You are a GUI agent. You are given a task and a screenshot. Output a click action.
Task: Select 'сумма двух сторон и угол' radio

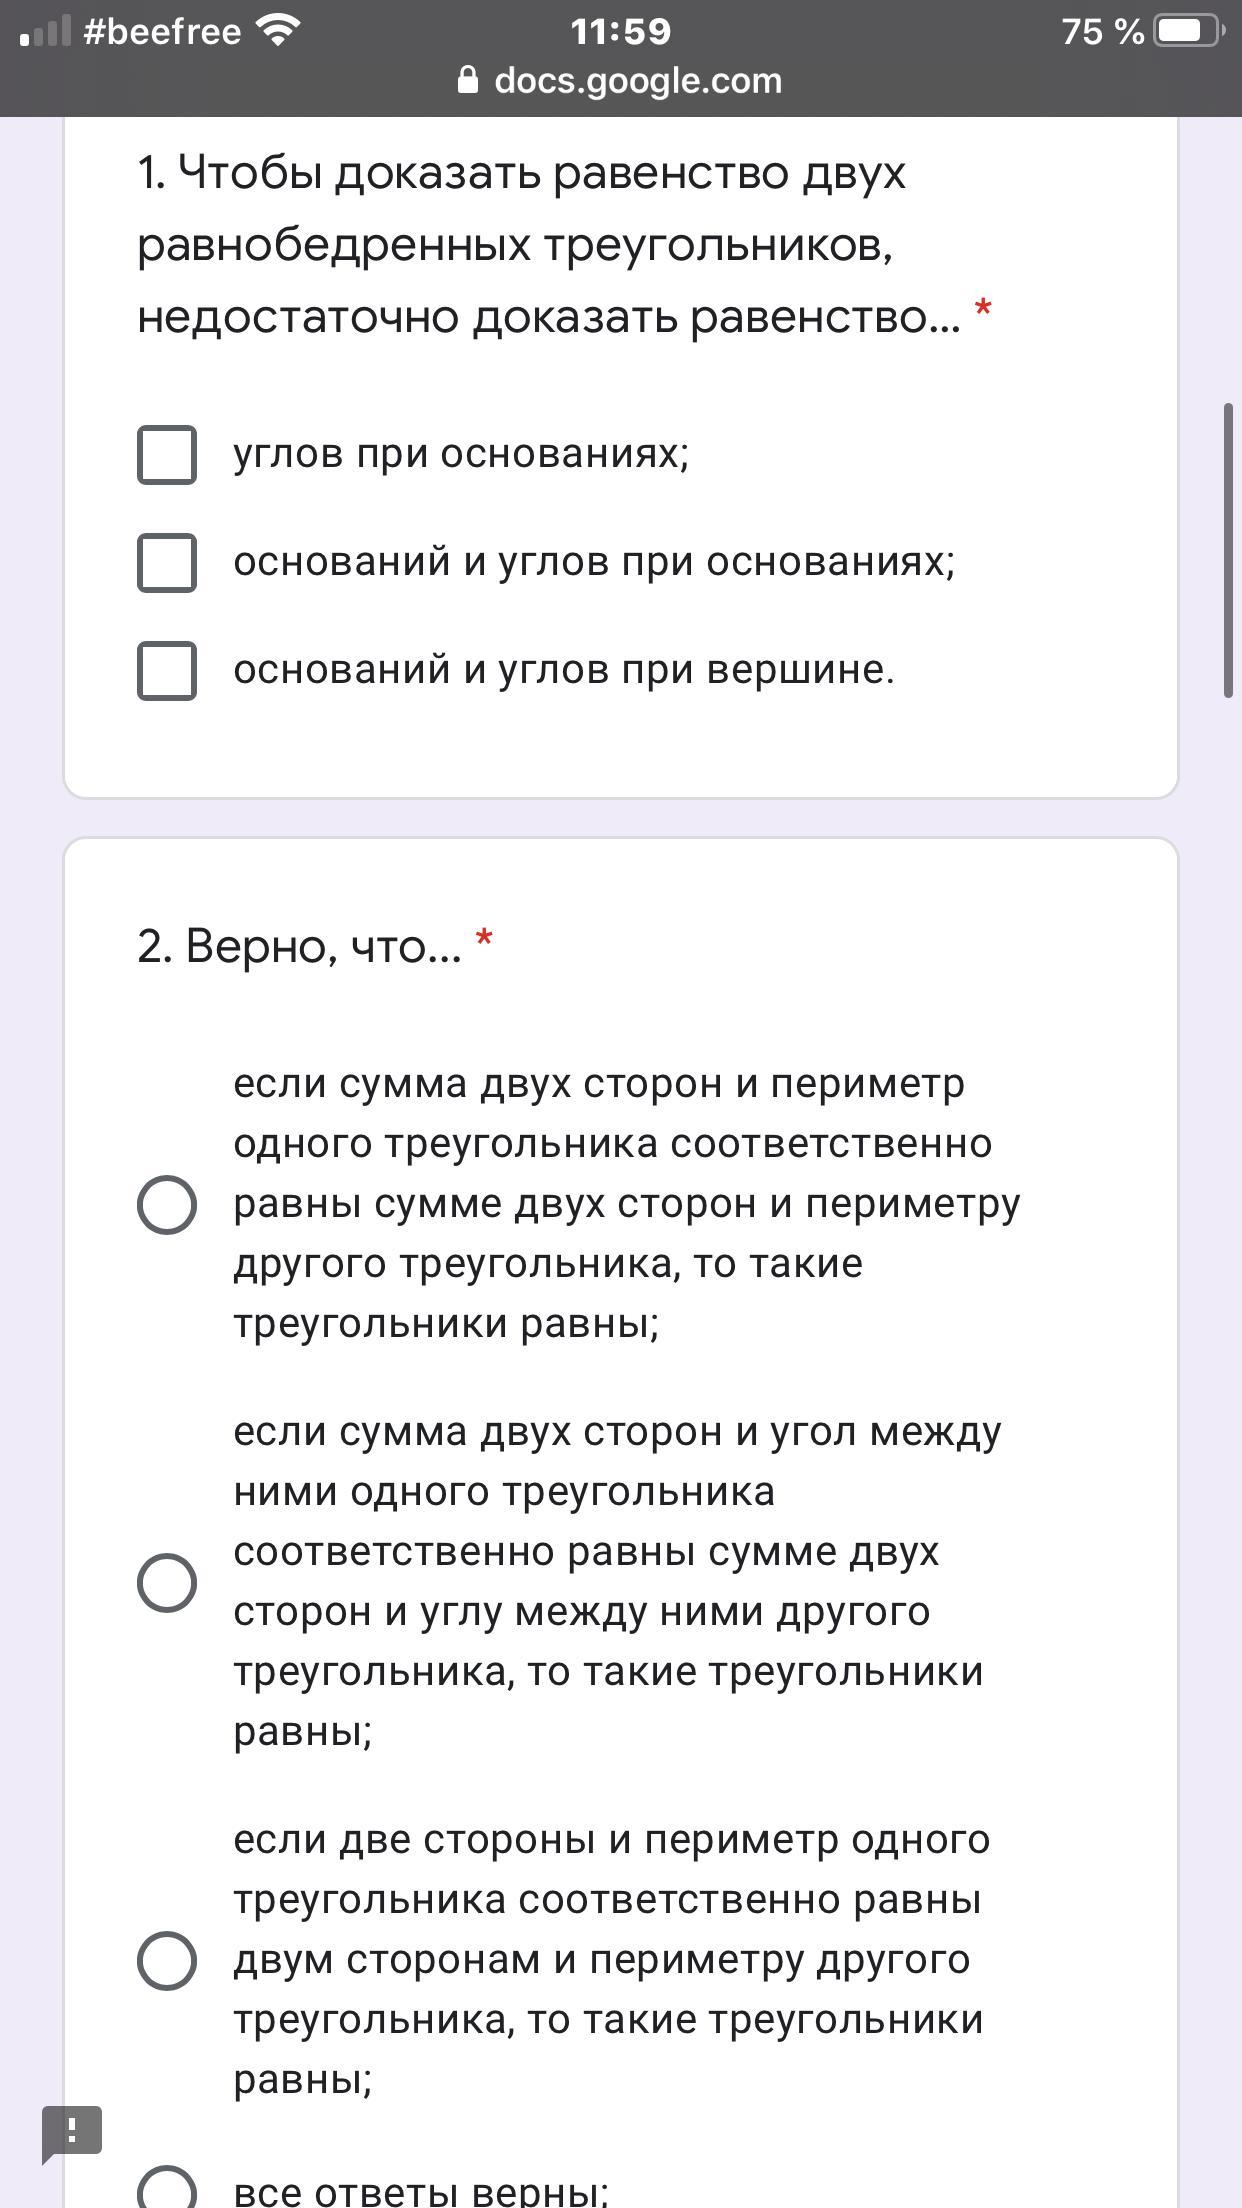(x=167, y=1582)
